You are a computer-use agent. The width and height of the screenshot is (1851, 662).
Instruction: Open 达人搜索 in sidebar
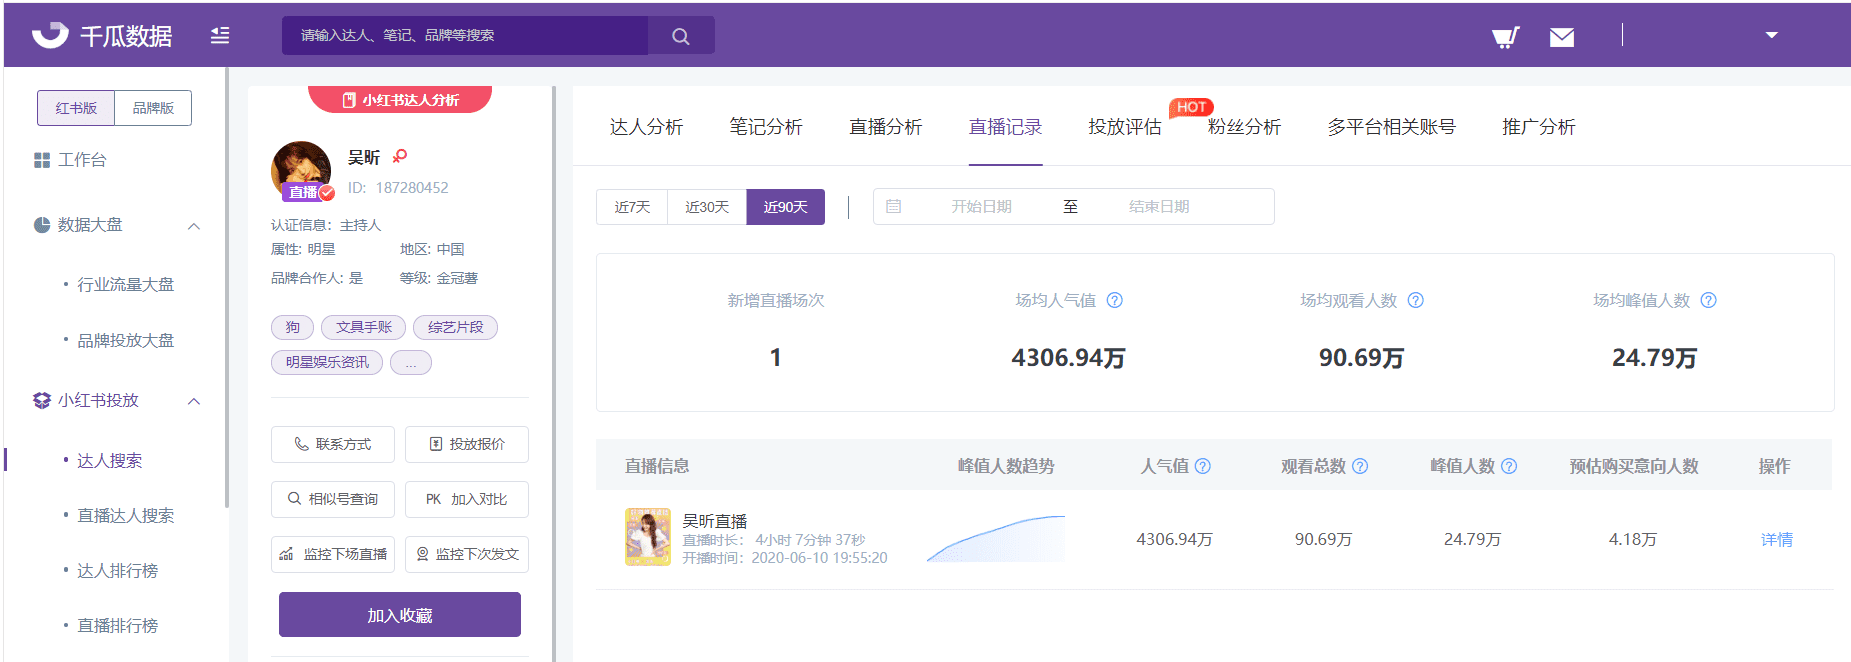coord(109,461)
